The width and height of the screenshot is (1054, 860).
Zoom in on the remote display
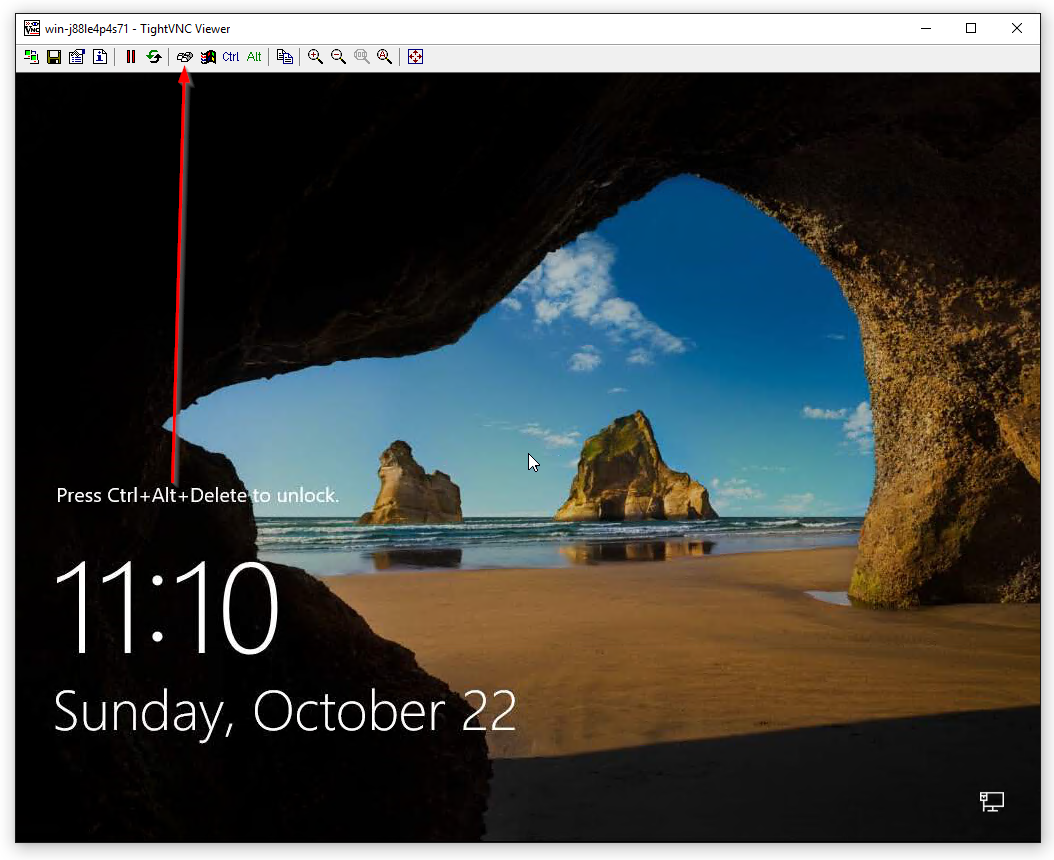[315, 56]
